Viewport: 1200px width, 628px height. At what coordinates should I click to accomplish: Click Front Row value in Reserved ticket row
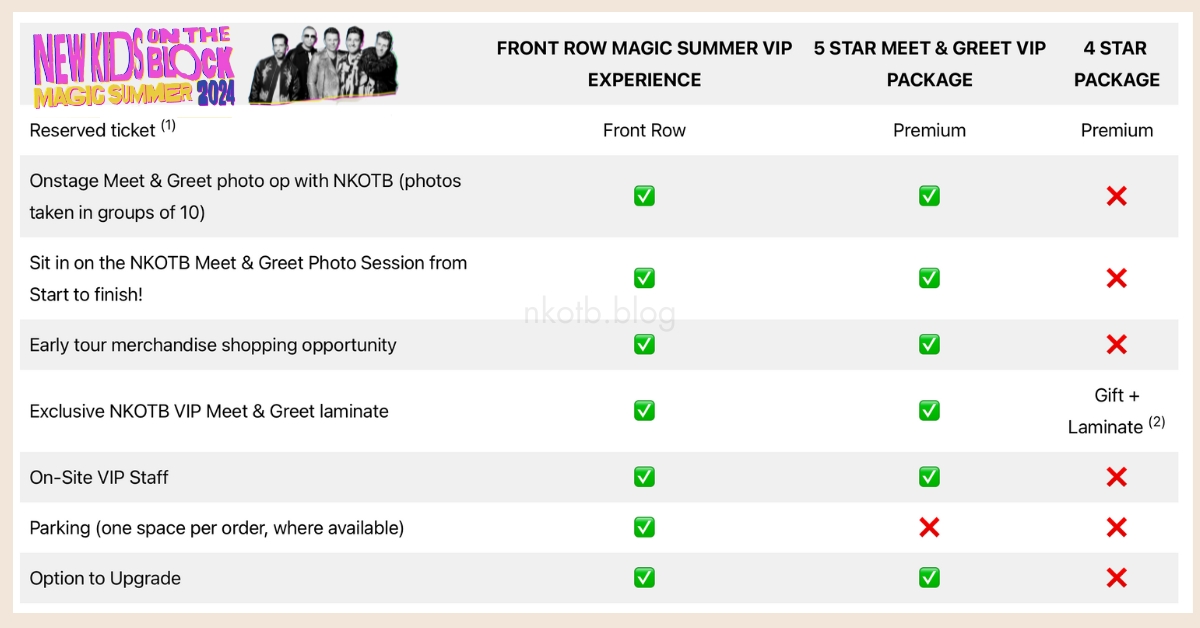tap(644, 130)
